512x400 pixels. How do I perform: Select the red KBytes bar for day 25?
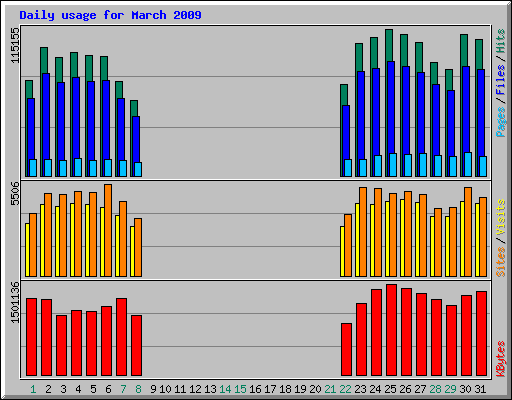tap(391, 330)
